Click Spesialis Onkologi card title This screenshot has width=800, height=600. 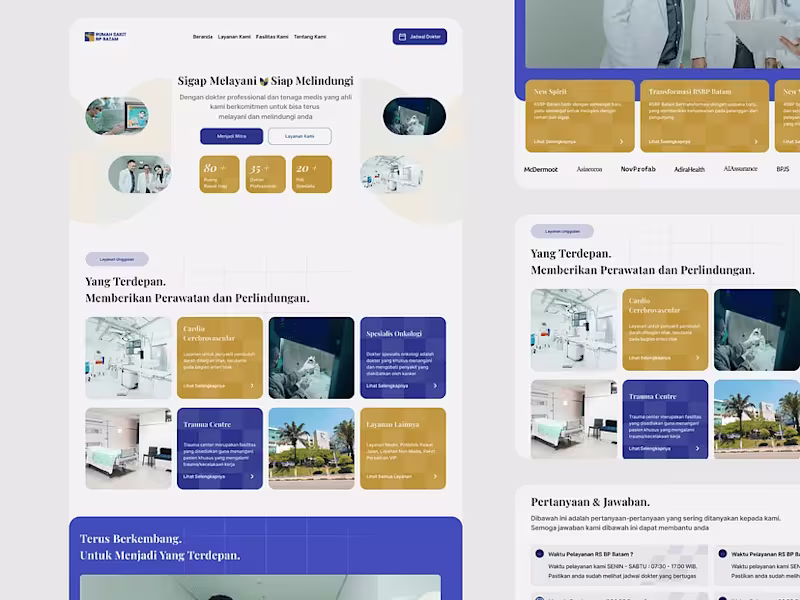tap(394, 334)
